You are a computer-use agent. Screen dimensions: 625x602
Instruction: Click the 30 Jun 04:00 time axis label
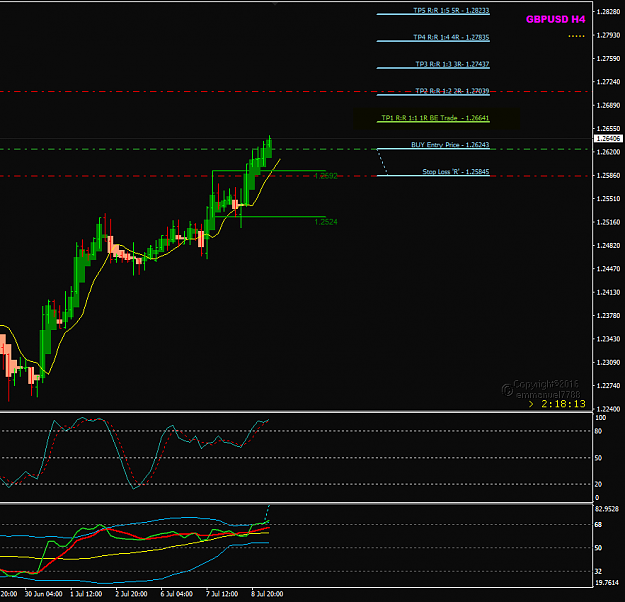coord(43,594)
